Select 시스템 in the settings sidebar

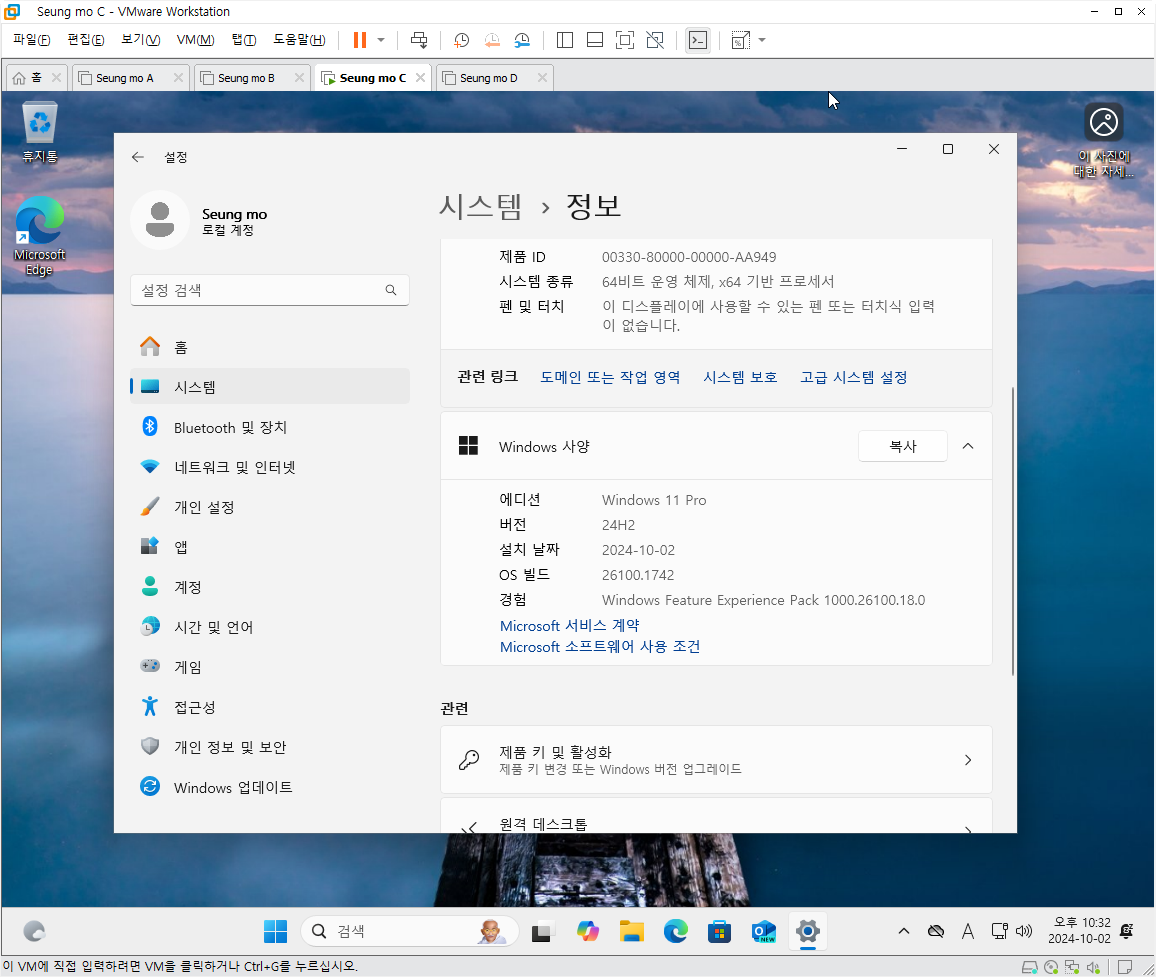pos(270,386)
